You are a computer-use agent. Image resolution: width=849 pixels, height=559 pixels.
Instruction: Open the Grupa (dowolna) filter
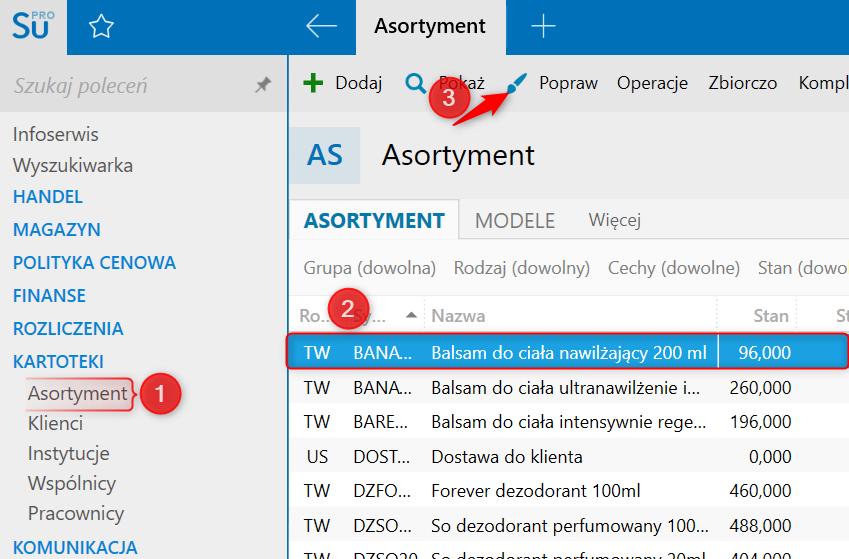tap(369, 268)
